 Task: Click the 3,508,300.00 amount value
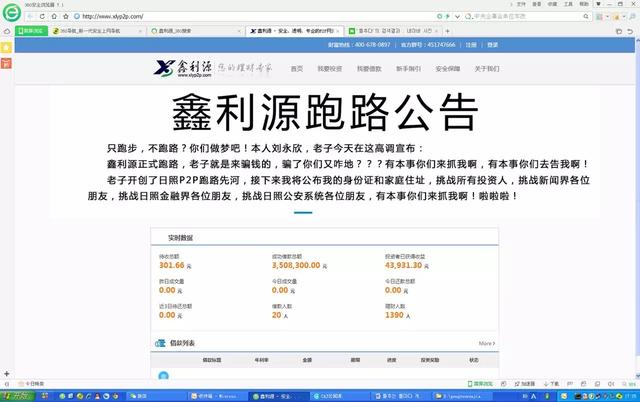tap(296, 265)
